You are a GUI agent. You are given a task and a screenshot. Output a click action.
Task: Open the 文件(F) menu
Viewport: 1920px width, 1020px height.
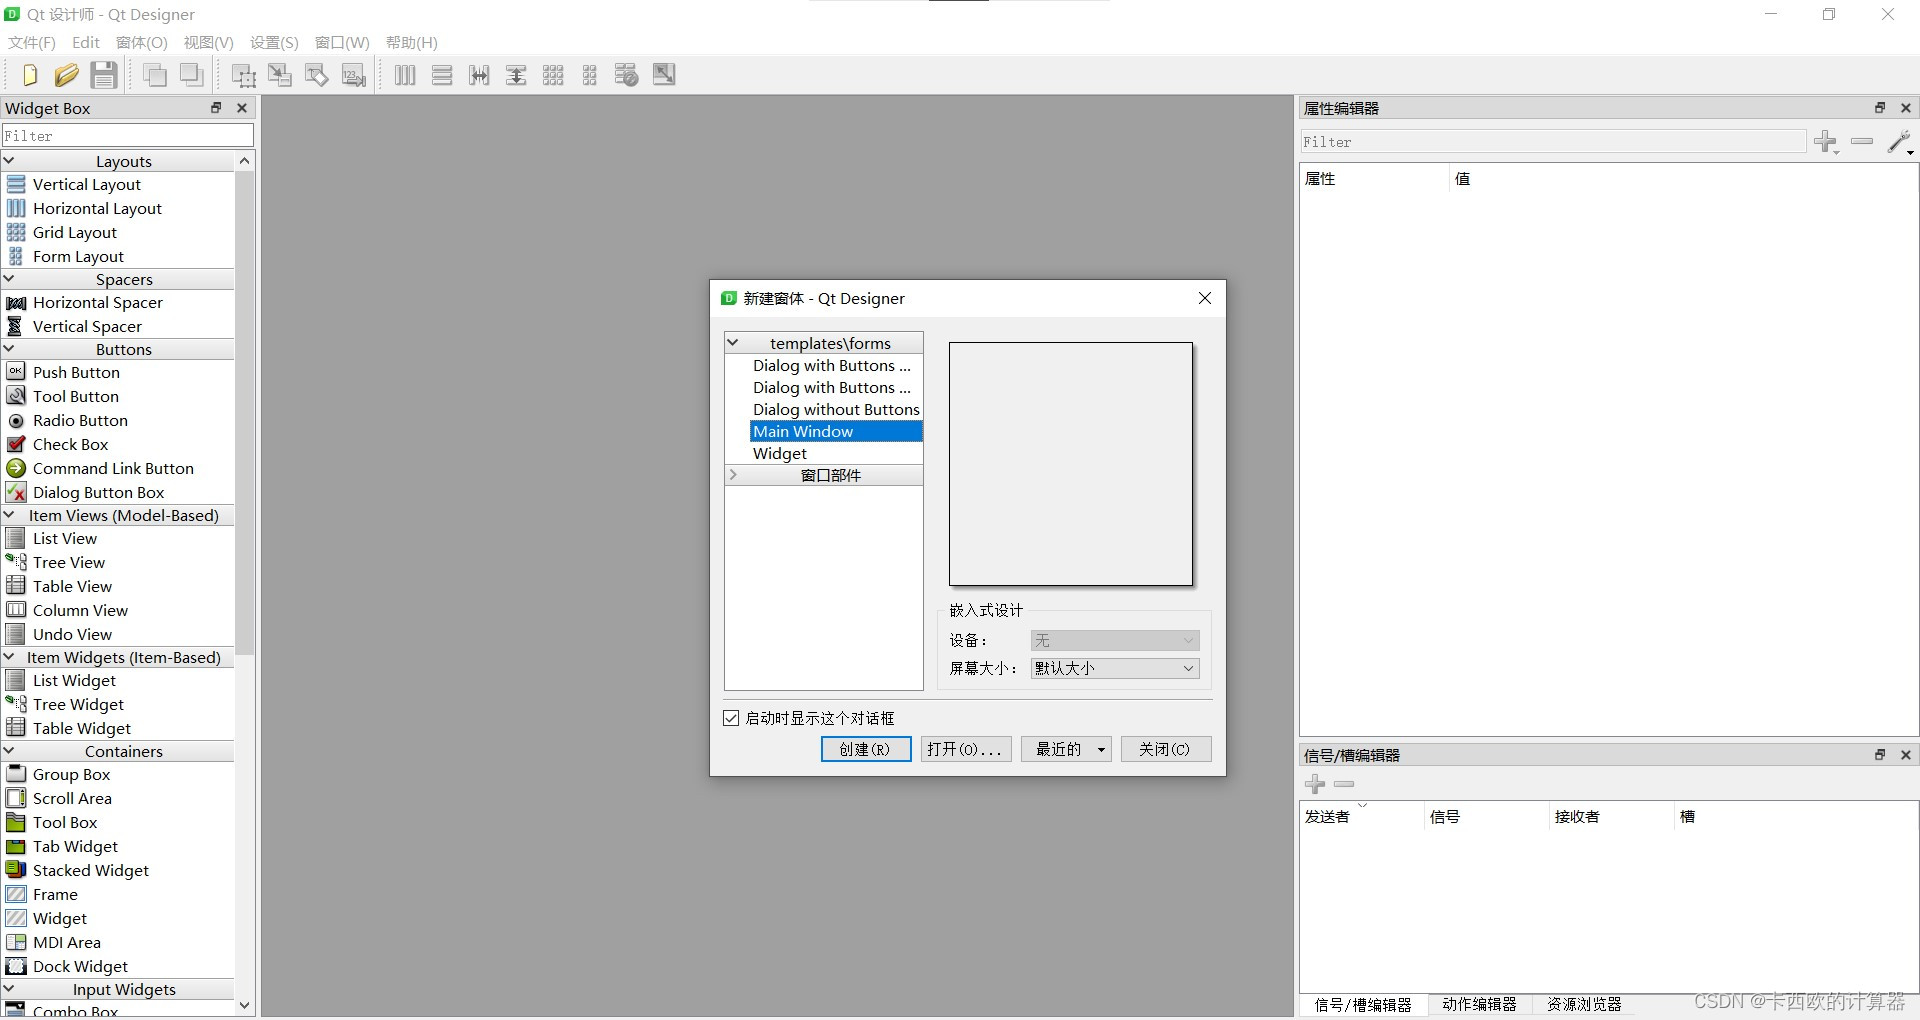pyautogui.click(x=30, y=42)
